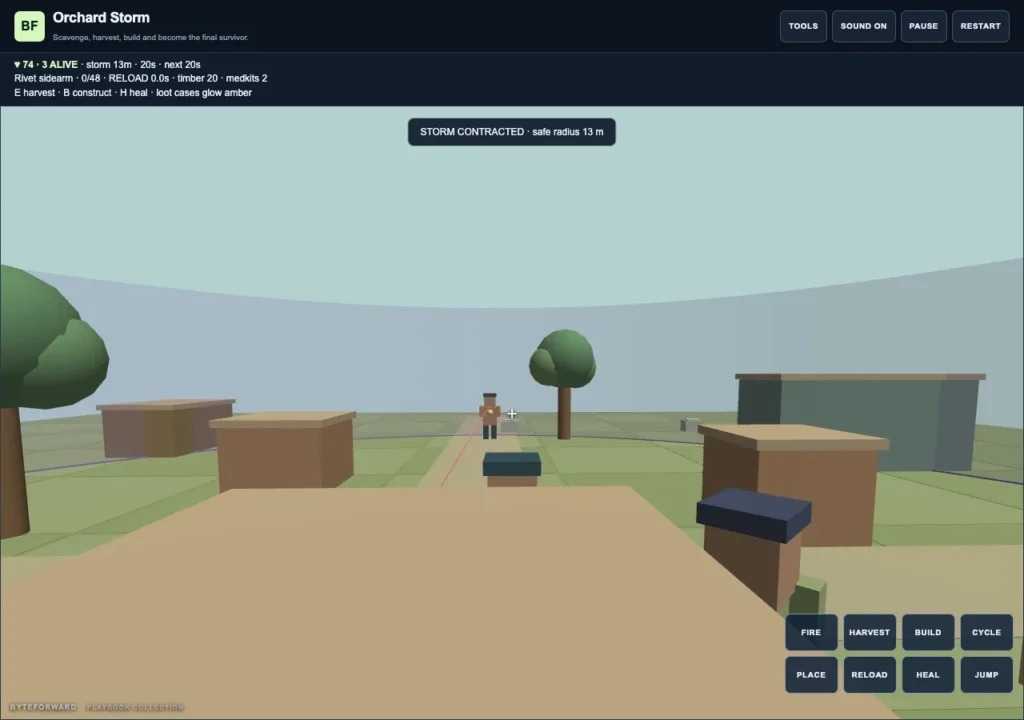
Task: Click the STORM CONTRACTED notification banner
Action: tap(511, 132)
